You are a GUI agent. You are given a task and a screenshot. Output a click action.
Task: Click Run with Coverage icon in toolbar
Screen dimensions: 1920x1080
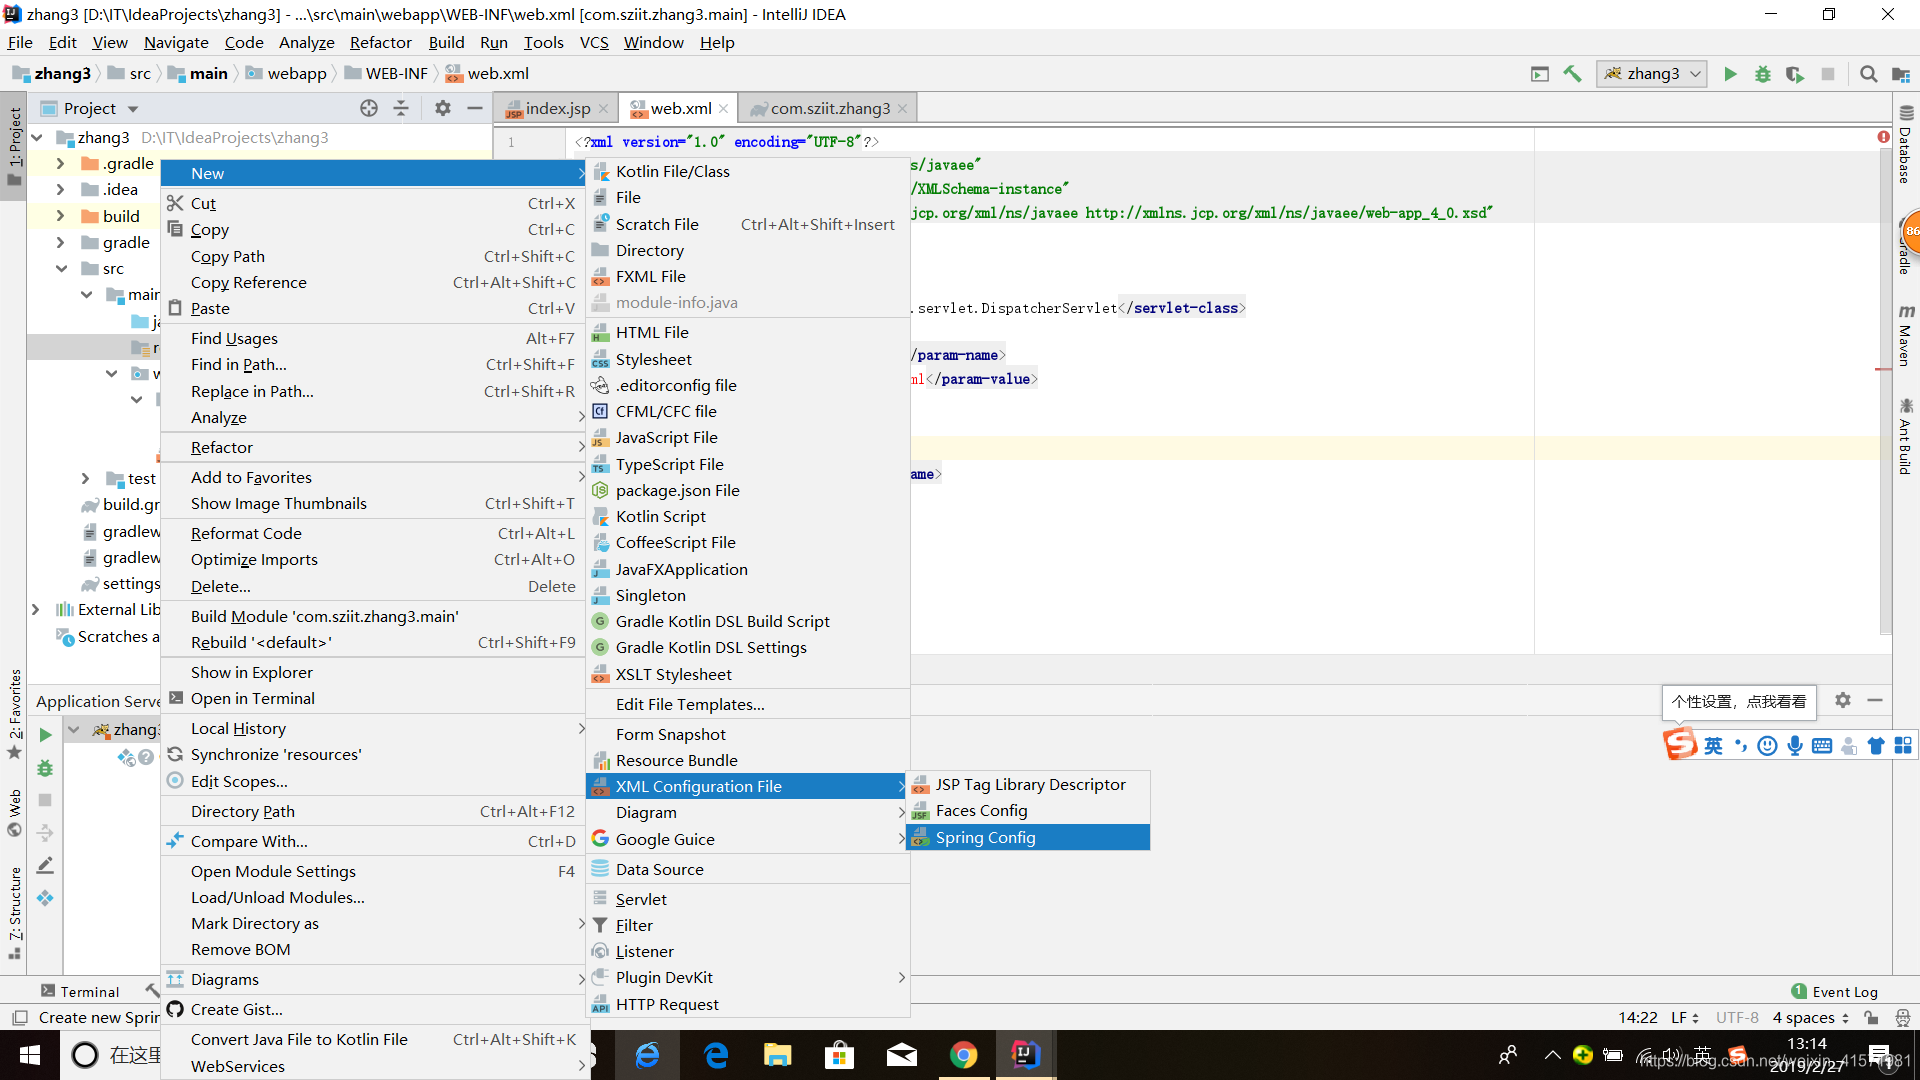1795,74
